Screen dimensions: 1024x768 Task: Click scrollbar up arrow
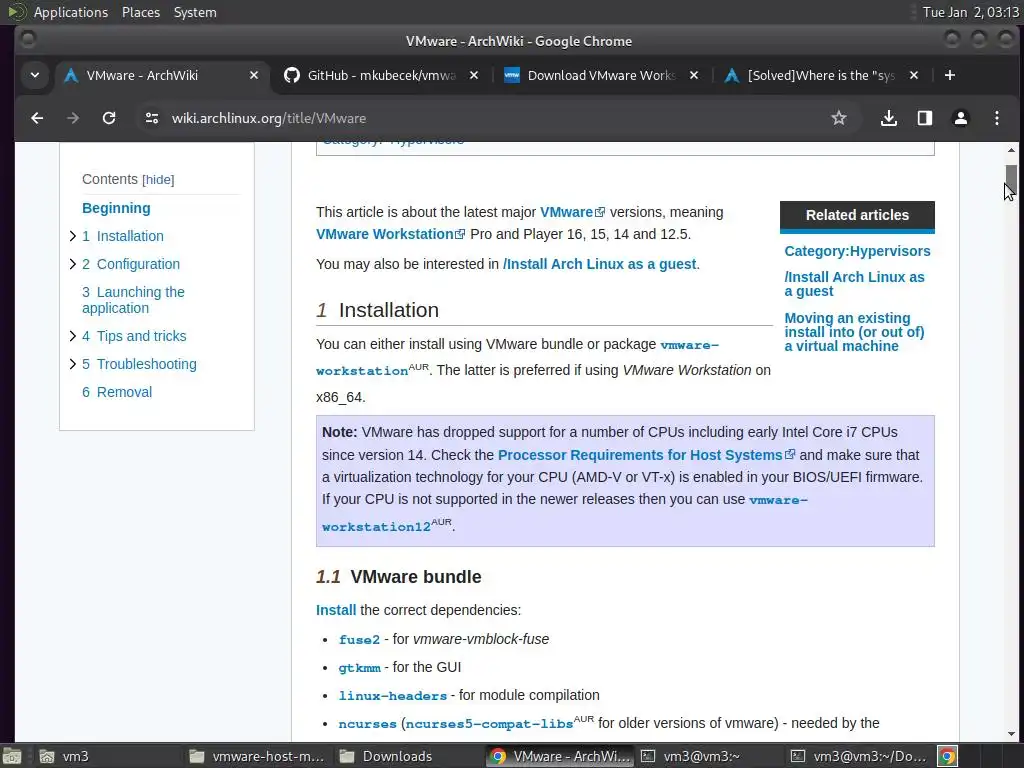tap(1011, 150)
